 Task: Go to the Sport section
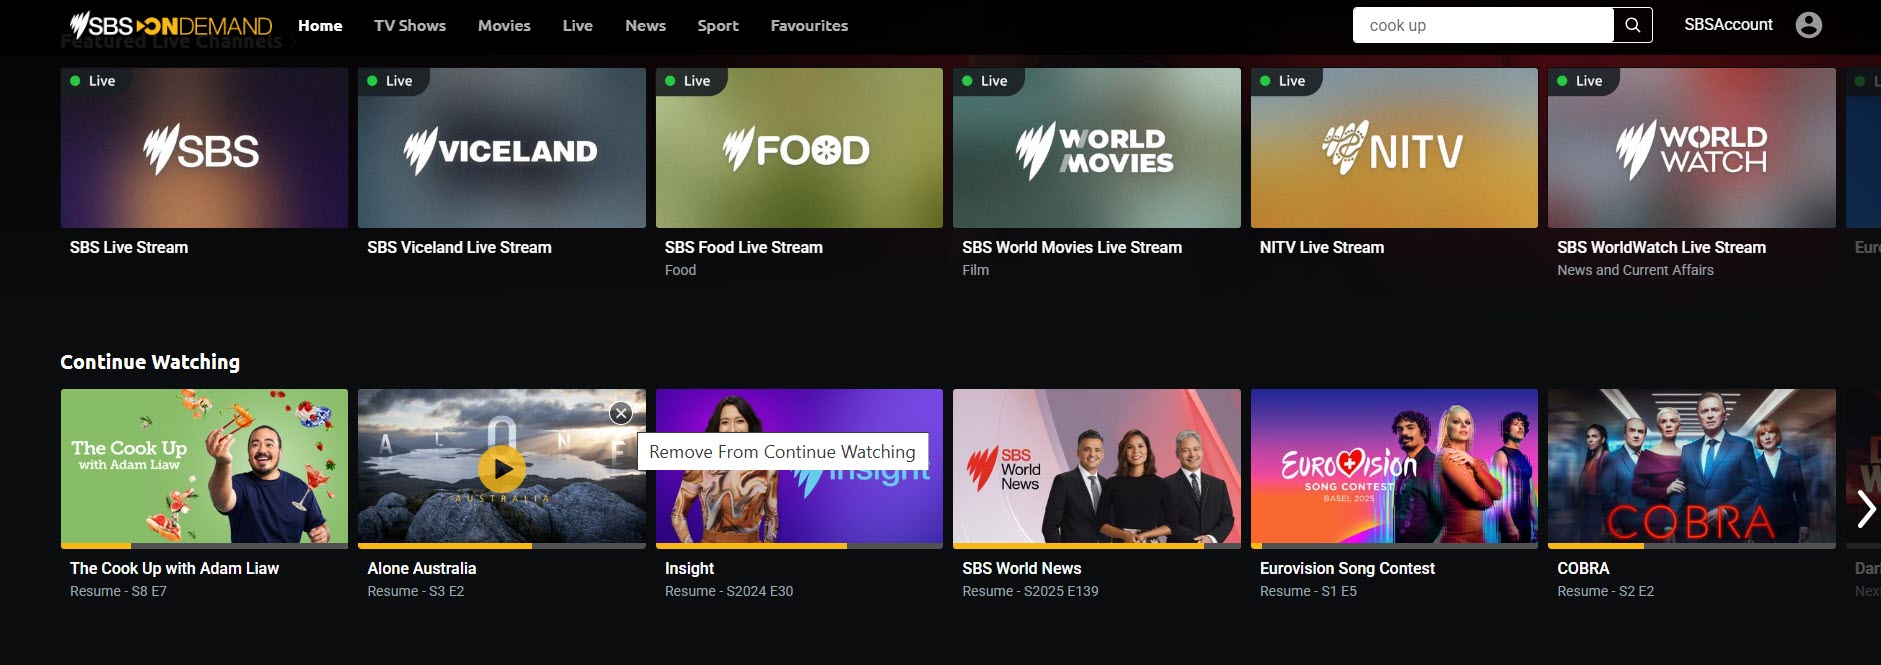tap(718, 26)
